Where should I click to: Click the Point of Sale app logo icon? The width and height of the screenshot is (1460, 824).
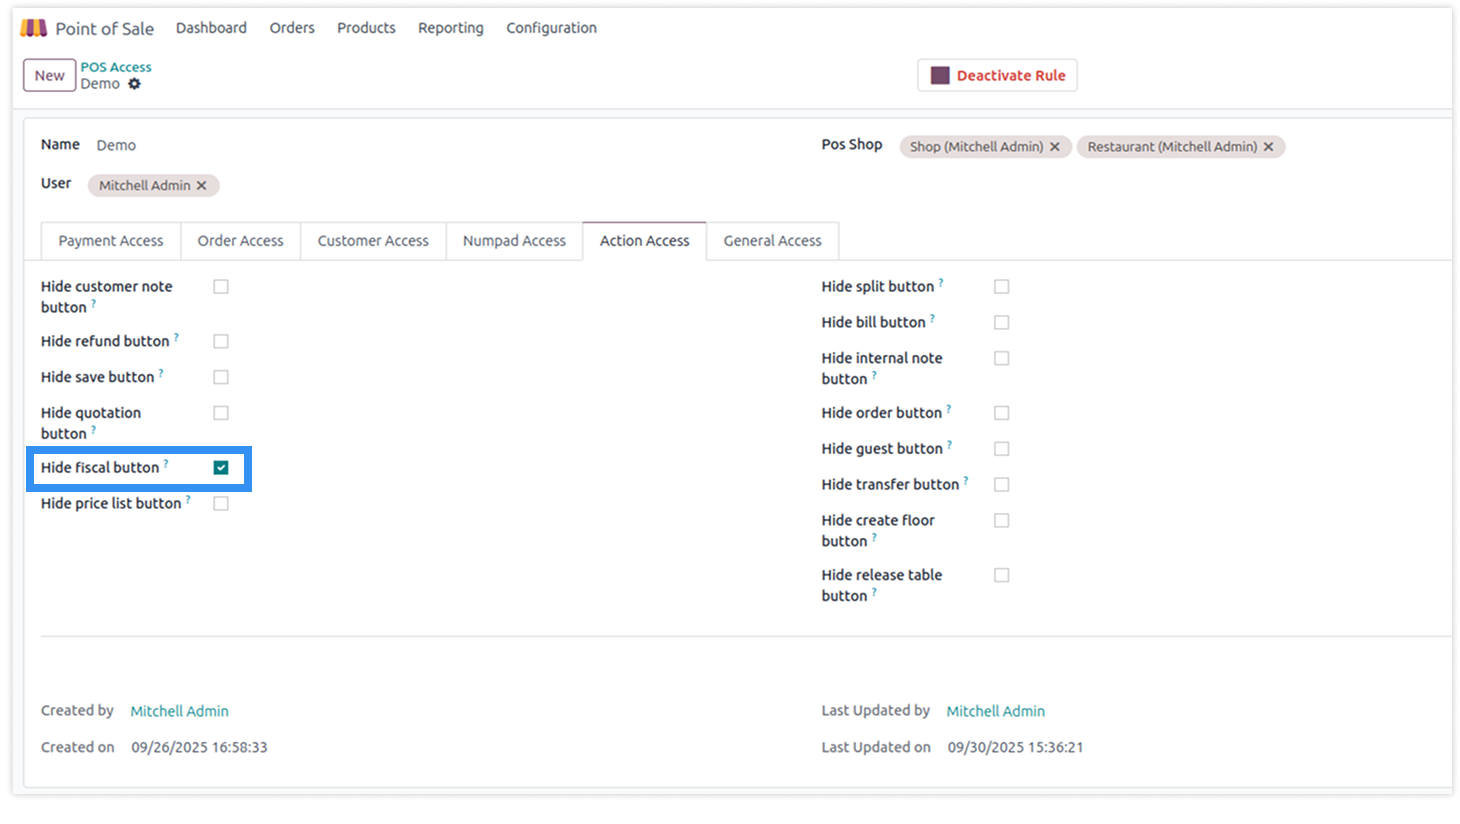click(34, 28)
